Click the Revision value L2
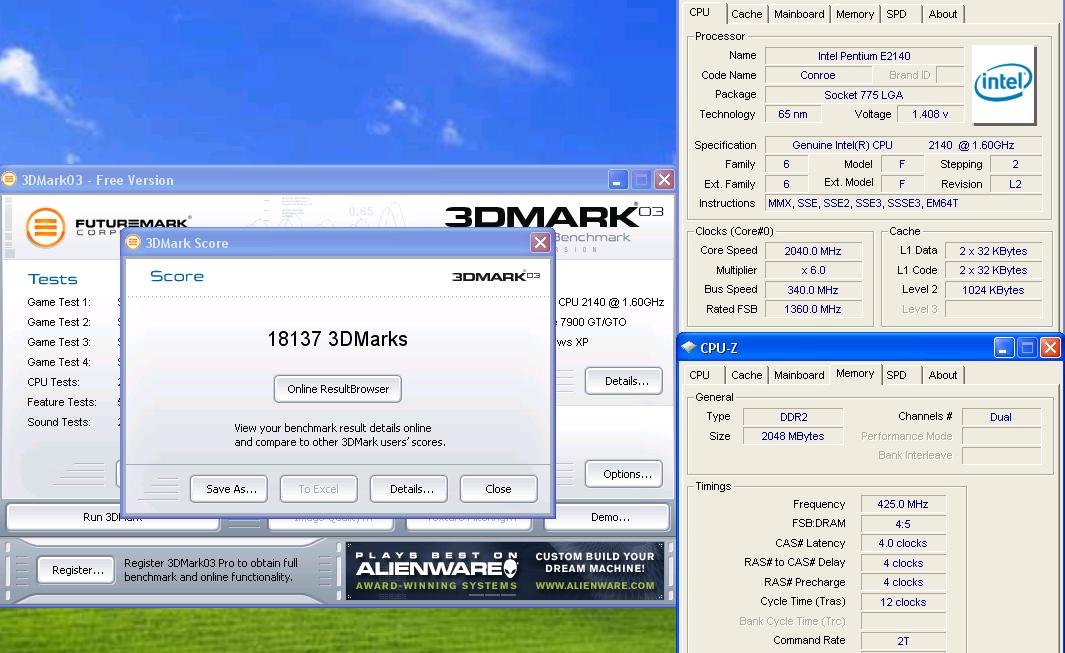The image size is (1065, 653). click(x=1015, y=183)
